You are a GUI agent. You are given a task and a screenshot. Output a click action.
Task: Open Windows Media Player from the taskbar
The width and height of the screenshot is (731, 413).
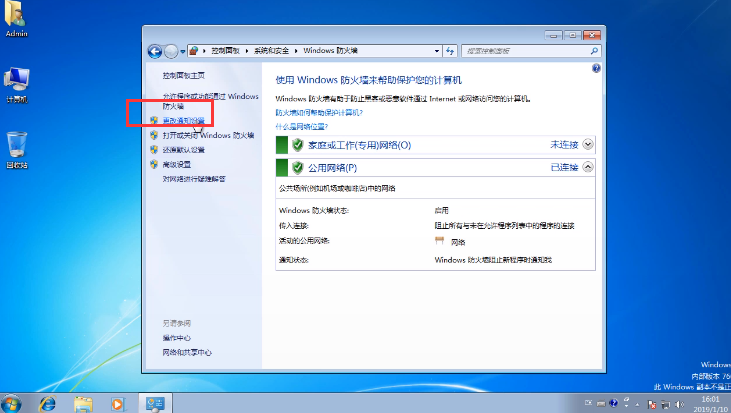coord(117,404)
